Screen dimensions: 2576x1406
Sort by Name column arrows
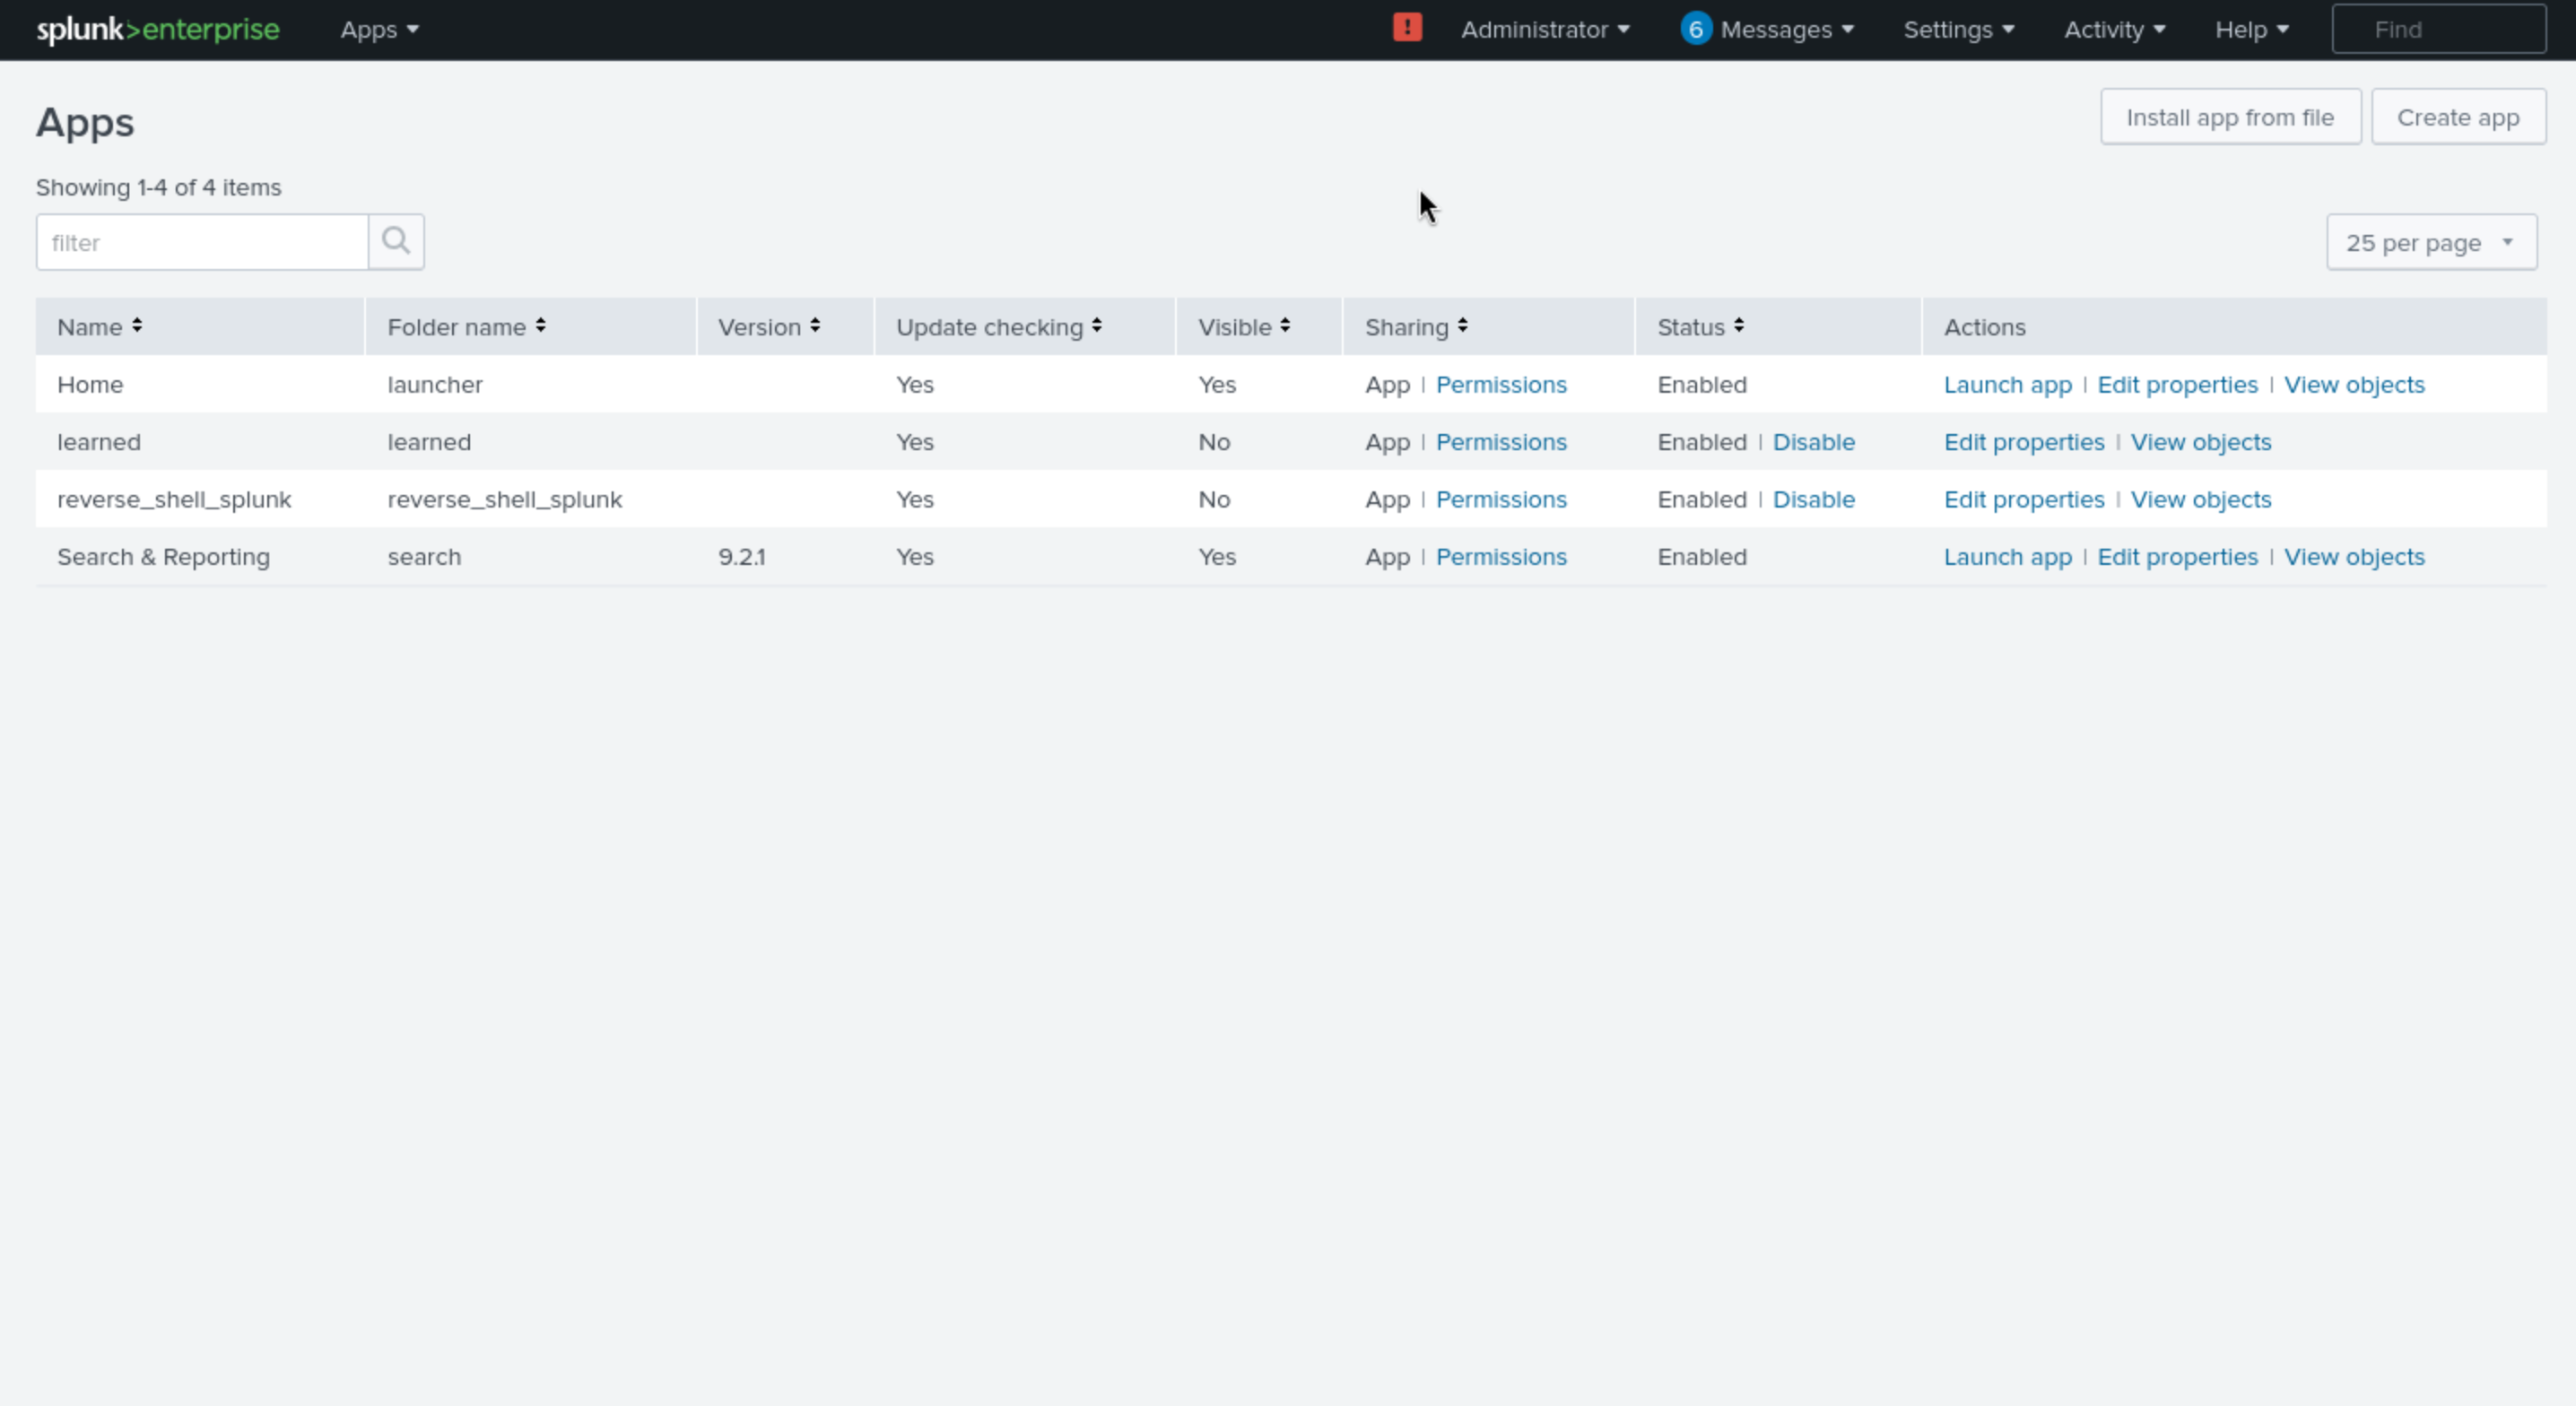tap(137, 326)
